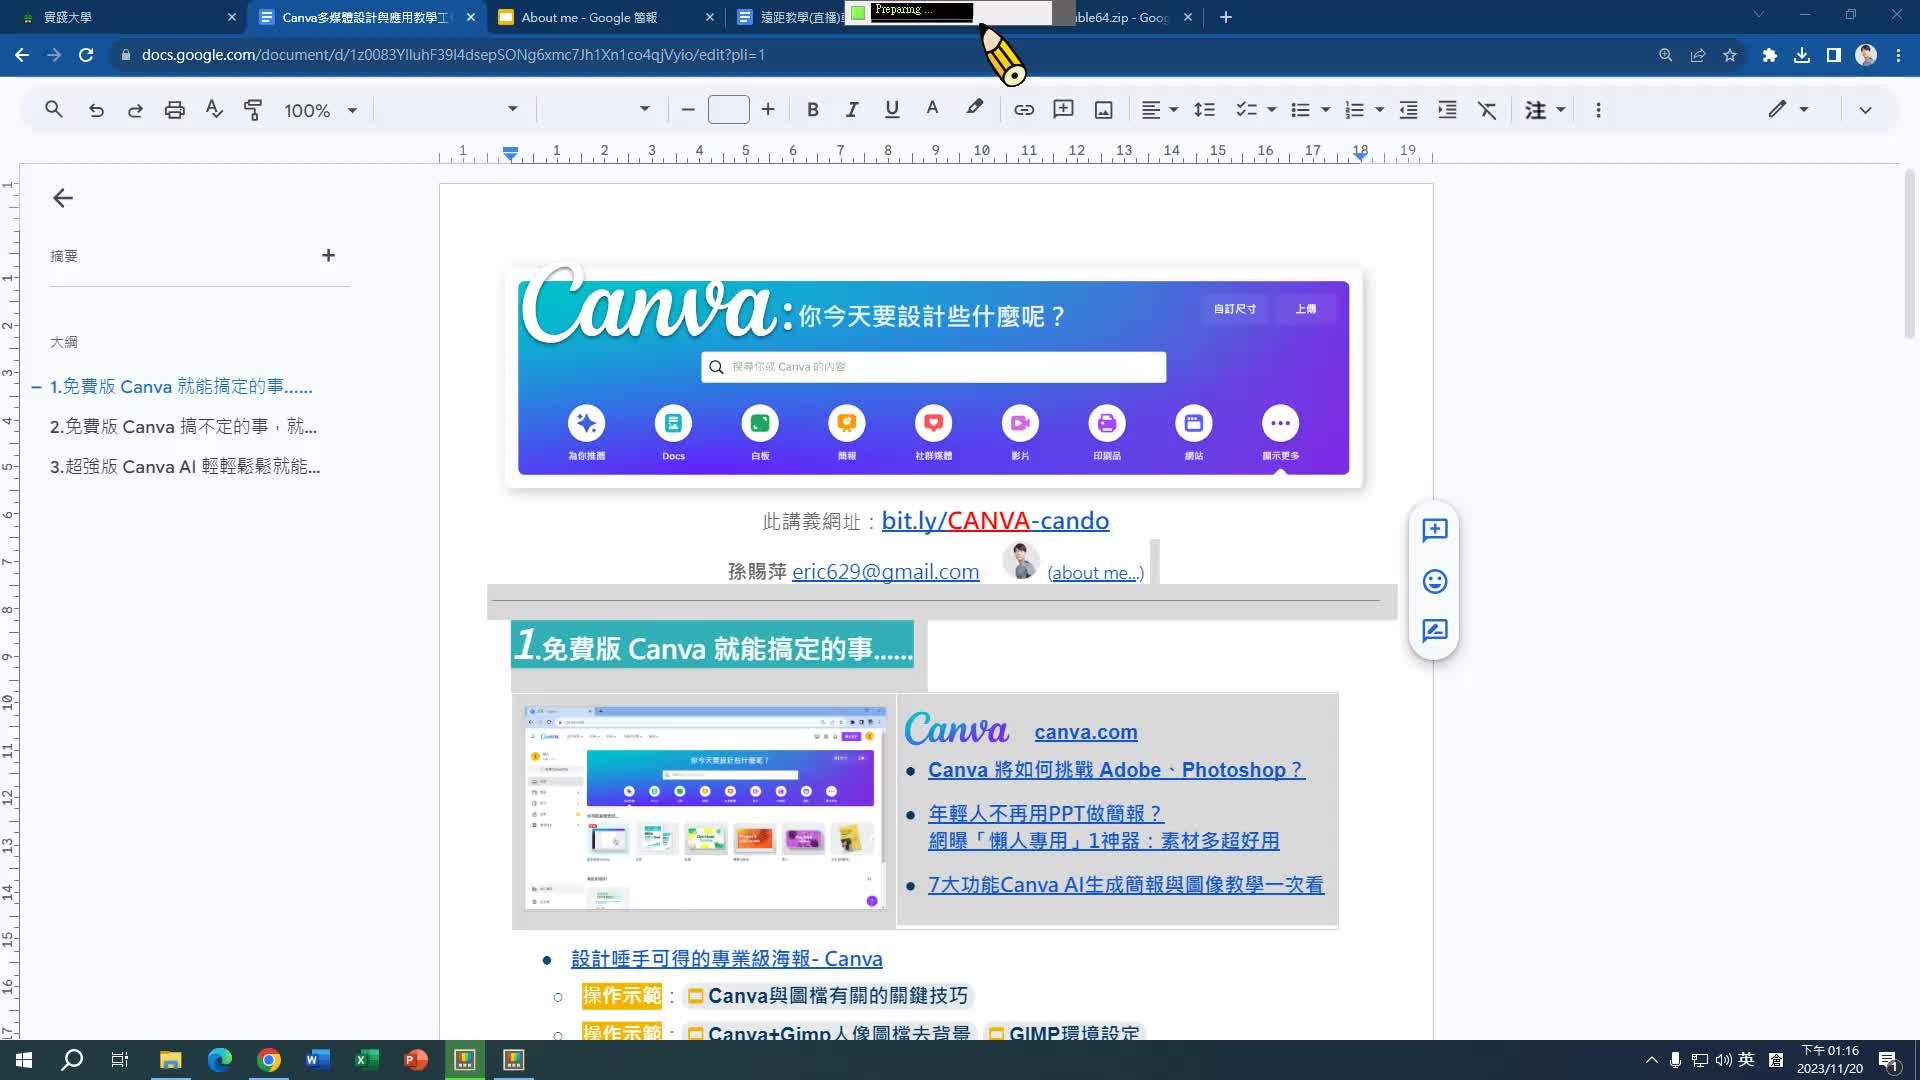The width and height of the screenshot is (1920, 1080).
Task: Open the text color picker
Action: click(x=932, y=110)
